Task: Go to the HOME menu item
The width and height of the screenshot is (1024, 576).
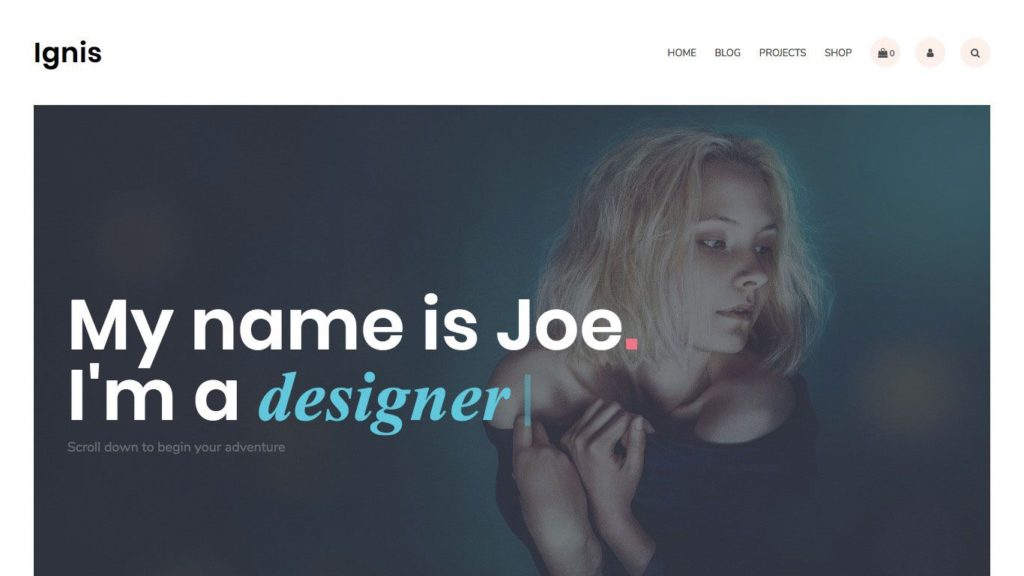Action: [681, 53]
